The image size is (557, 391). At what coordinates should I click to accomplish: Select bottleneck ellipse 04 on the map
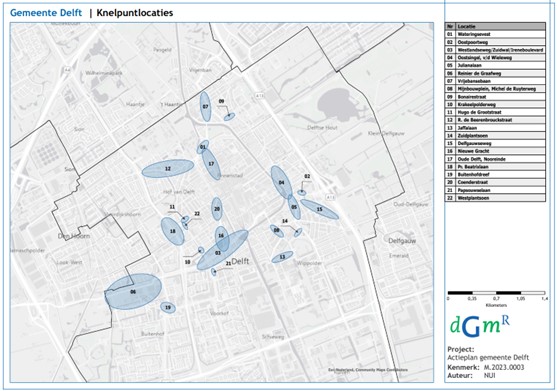click(282, 183)
